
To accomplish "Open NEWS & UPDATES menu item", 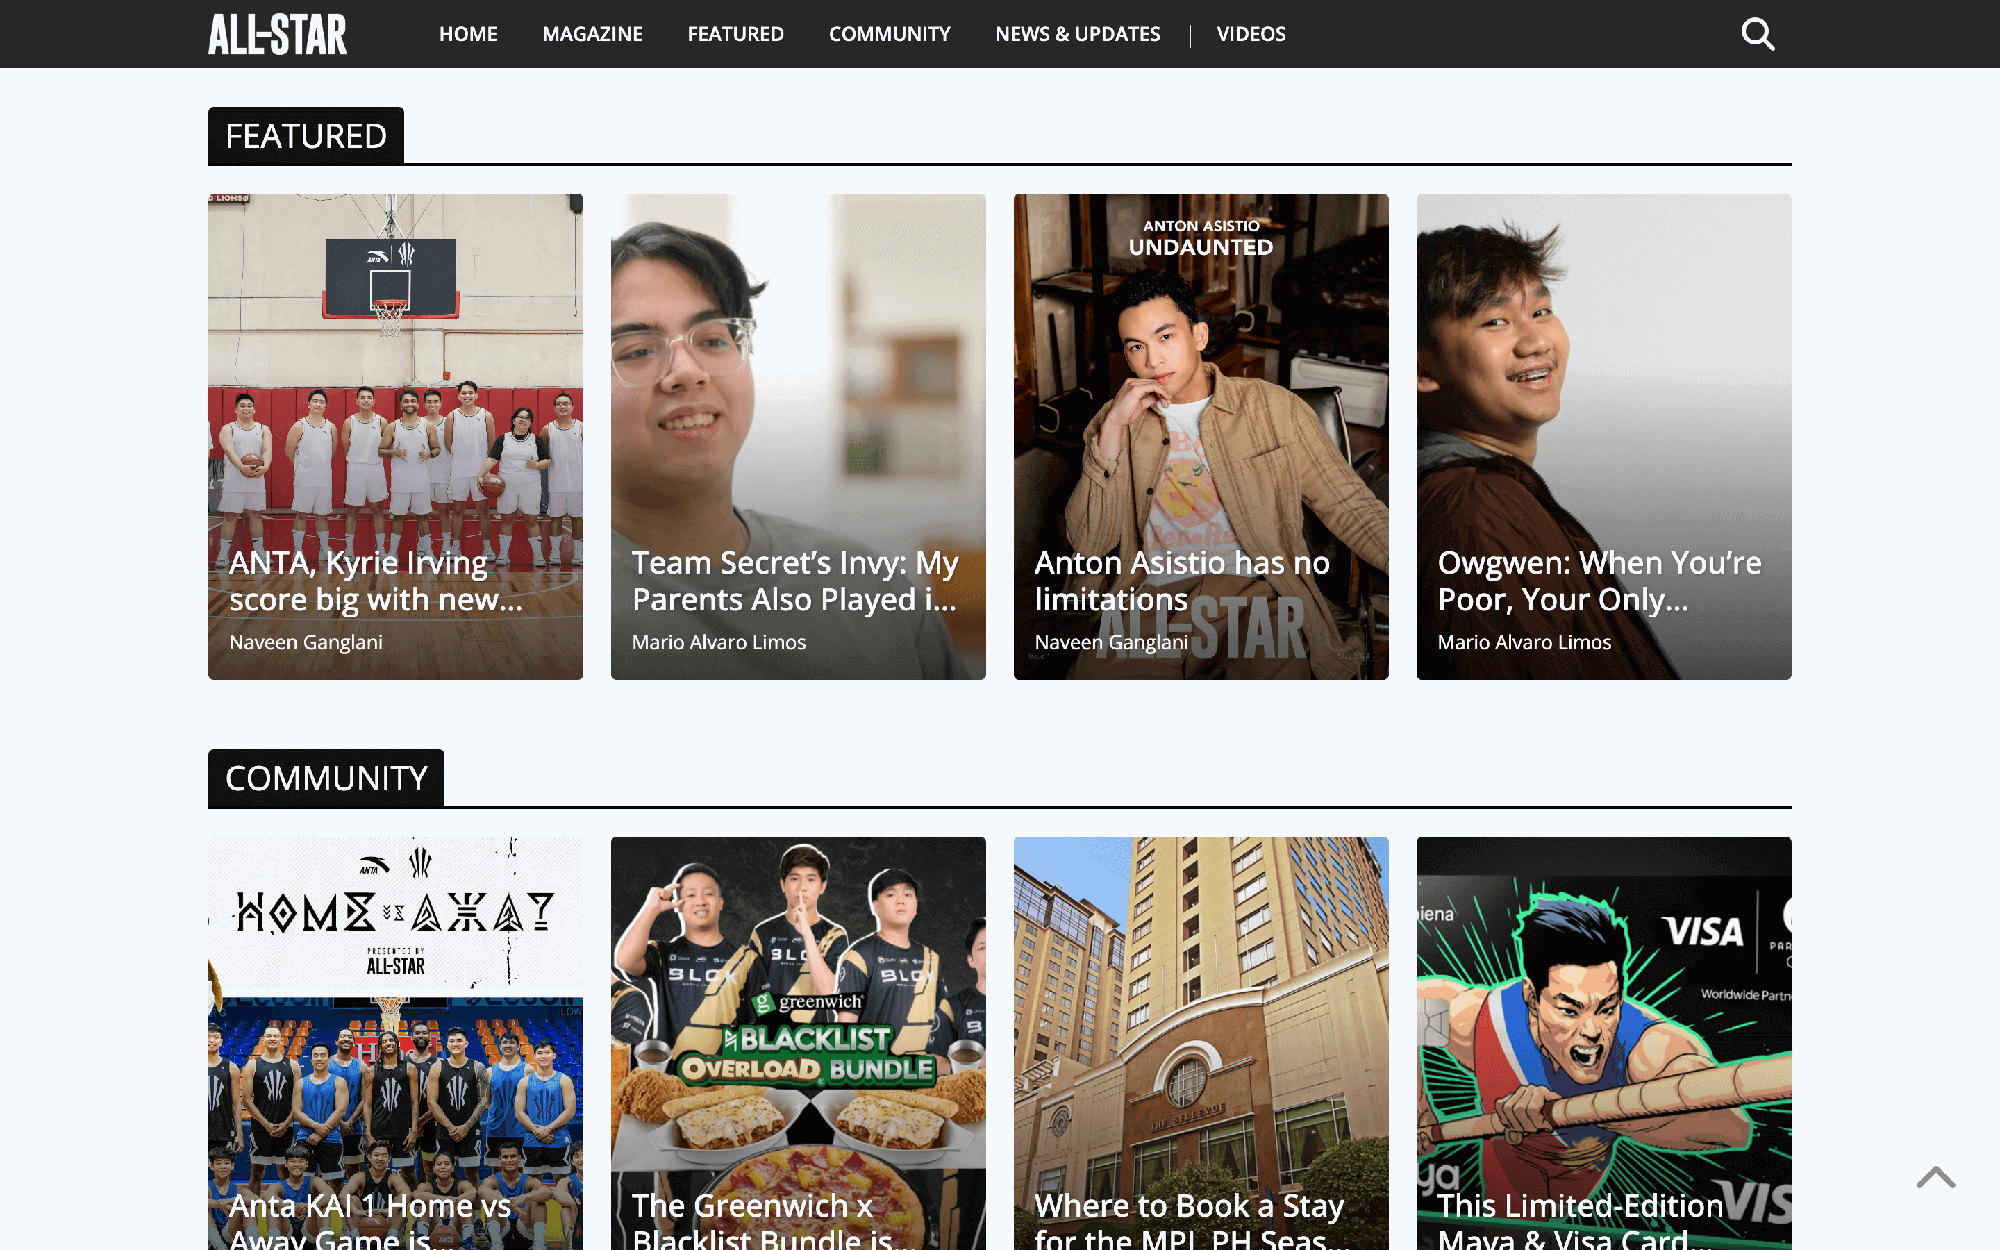I will [1077, 34].
